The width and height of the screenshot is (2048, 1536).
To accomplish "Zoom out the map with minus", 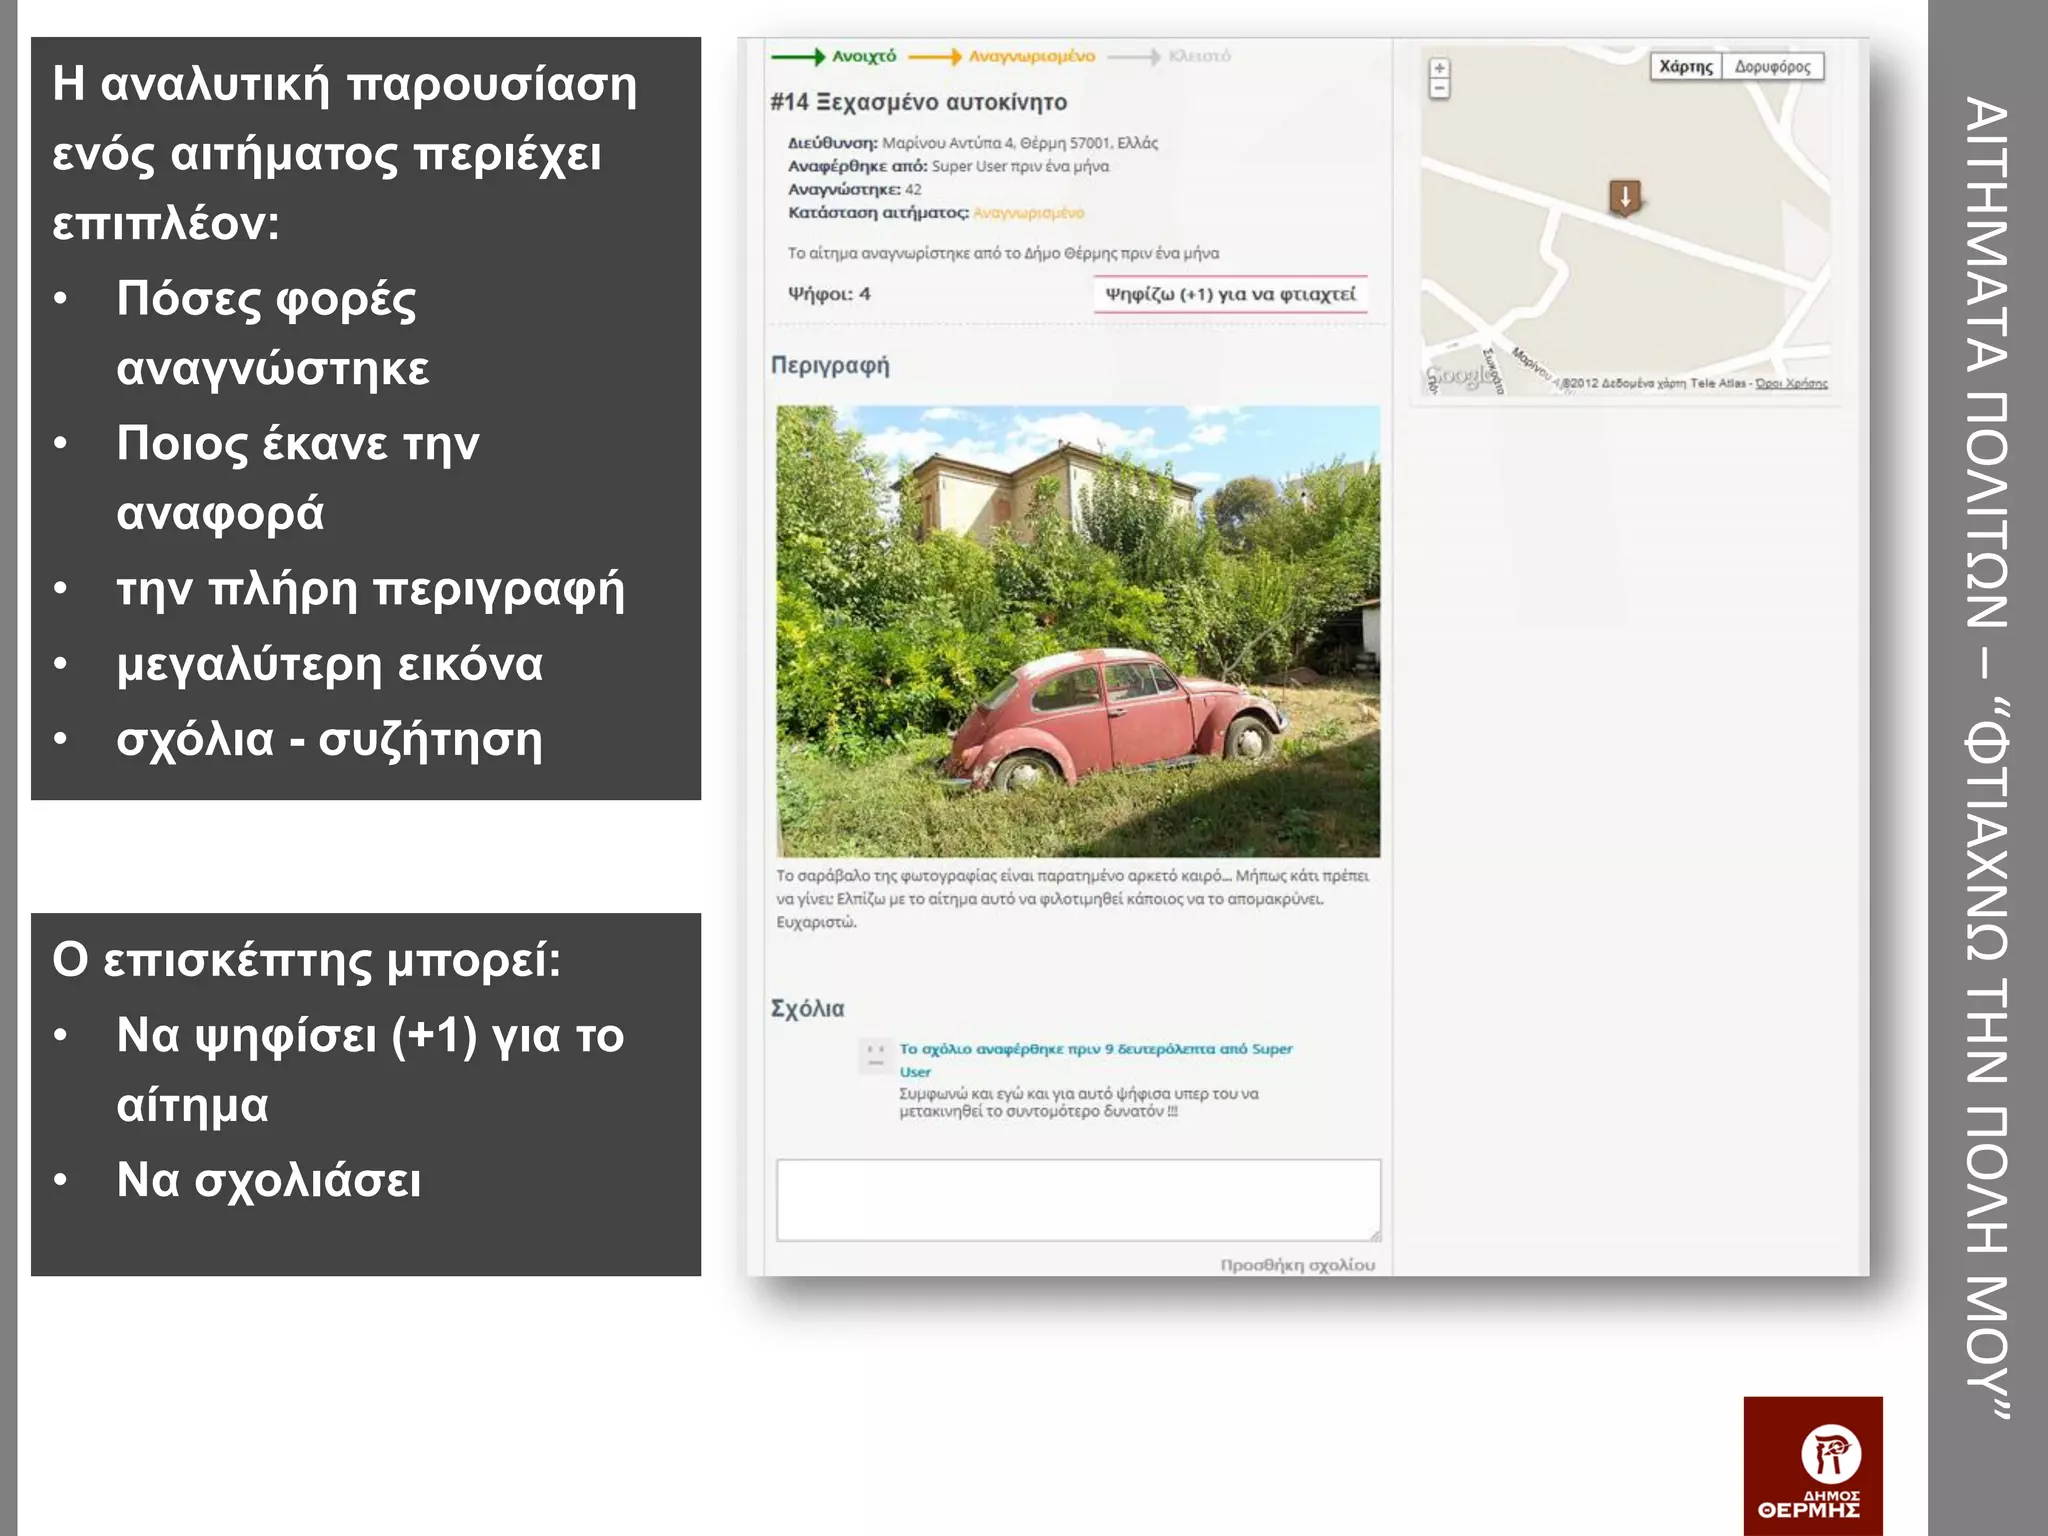I will (x=1439, y=89).
